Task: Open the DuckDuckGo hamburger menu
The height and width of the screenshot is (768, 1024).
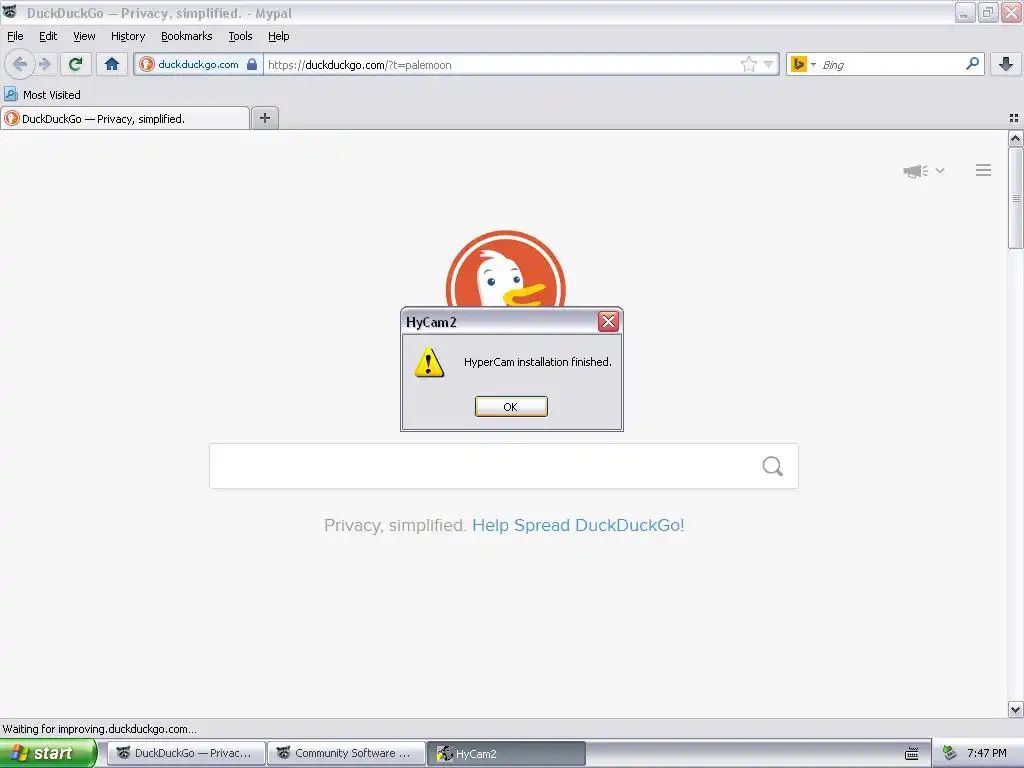Action: pos(984,170)
